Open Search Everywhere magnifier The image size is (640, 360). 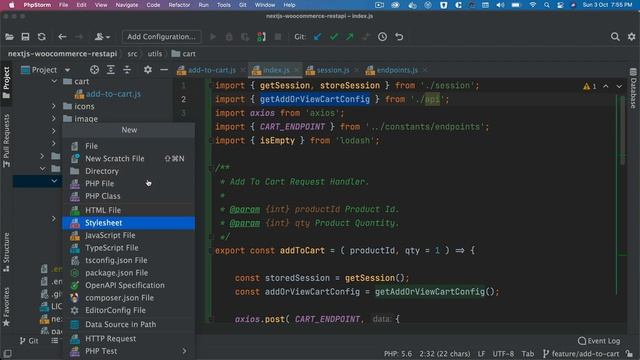coord(615,37)
